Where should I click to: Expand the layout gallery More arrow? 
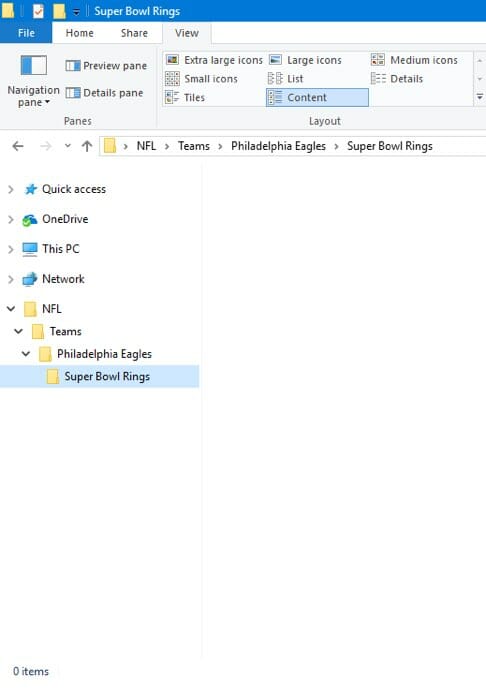[480, 97]
